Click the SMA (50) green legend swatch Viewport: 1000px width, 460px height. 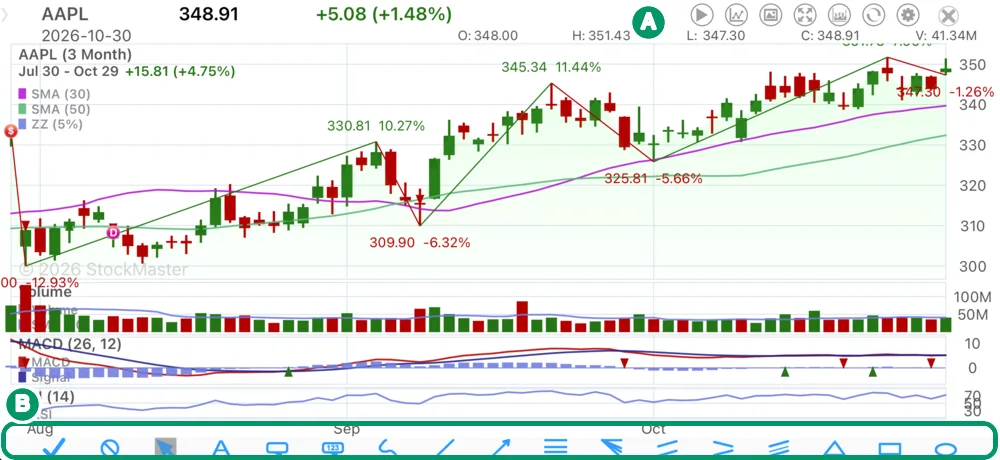tap(23, 110)
